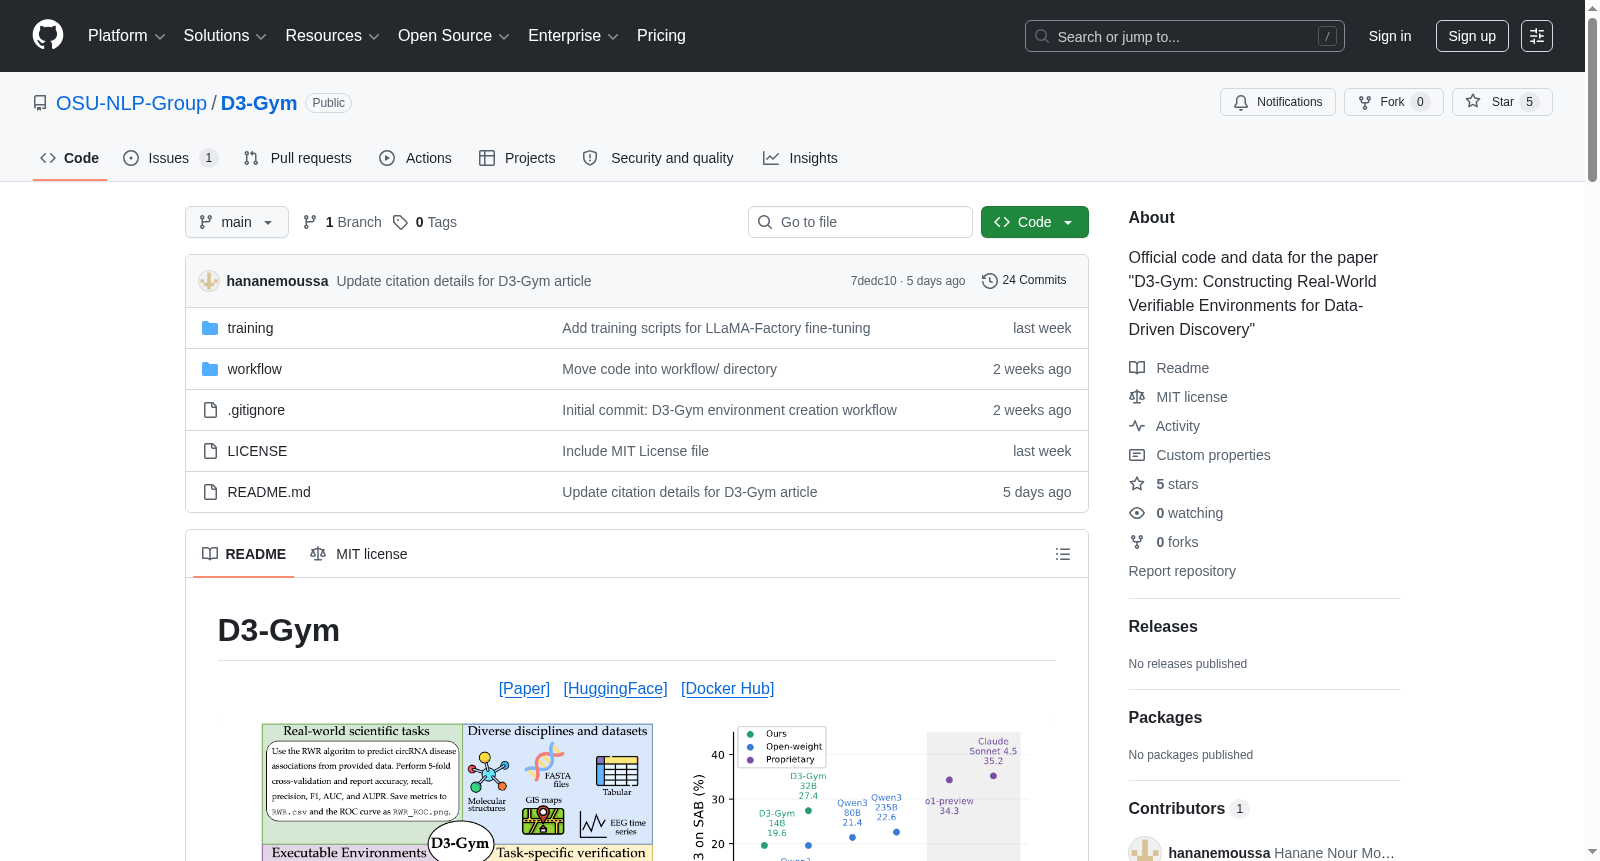Click the star icon in Star button
Image resolution: width=1600 pixels, height=861 pixels.
[1473, 101]
